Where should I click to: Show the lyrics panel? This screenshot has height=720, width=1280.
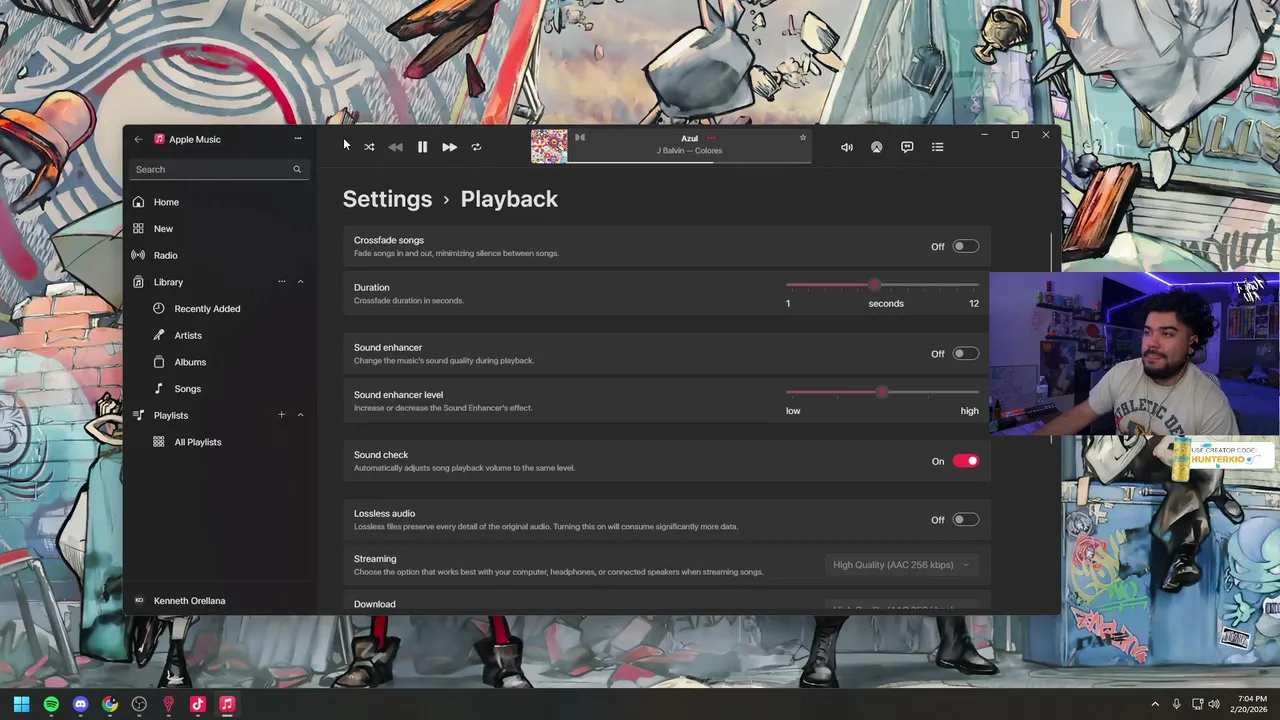[907, 147]
